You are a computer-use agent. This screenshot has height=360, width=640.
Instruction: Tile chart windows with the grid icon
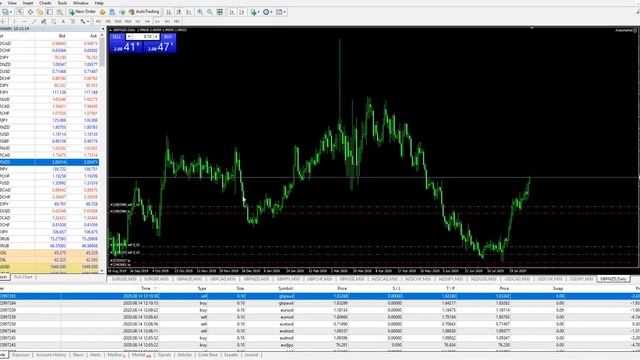(x=220, y=12)
